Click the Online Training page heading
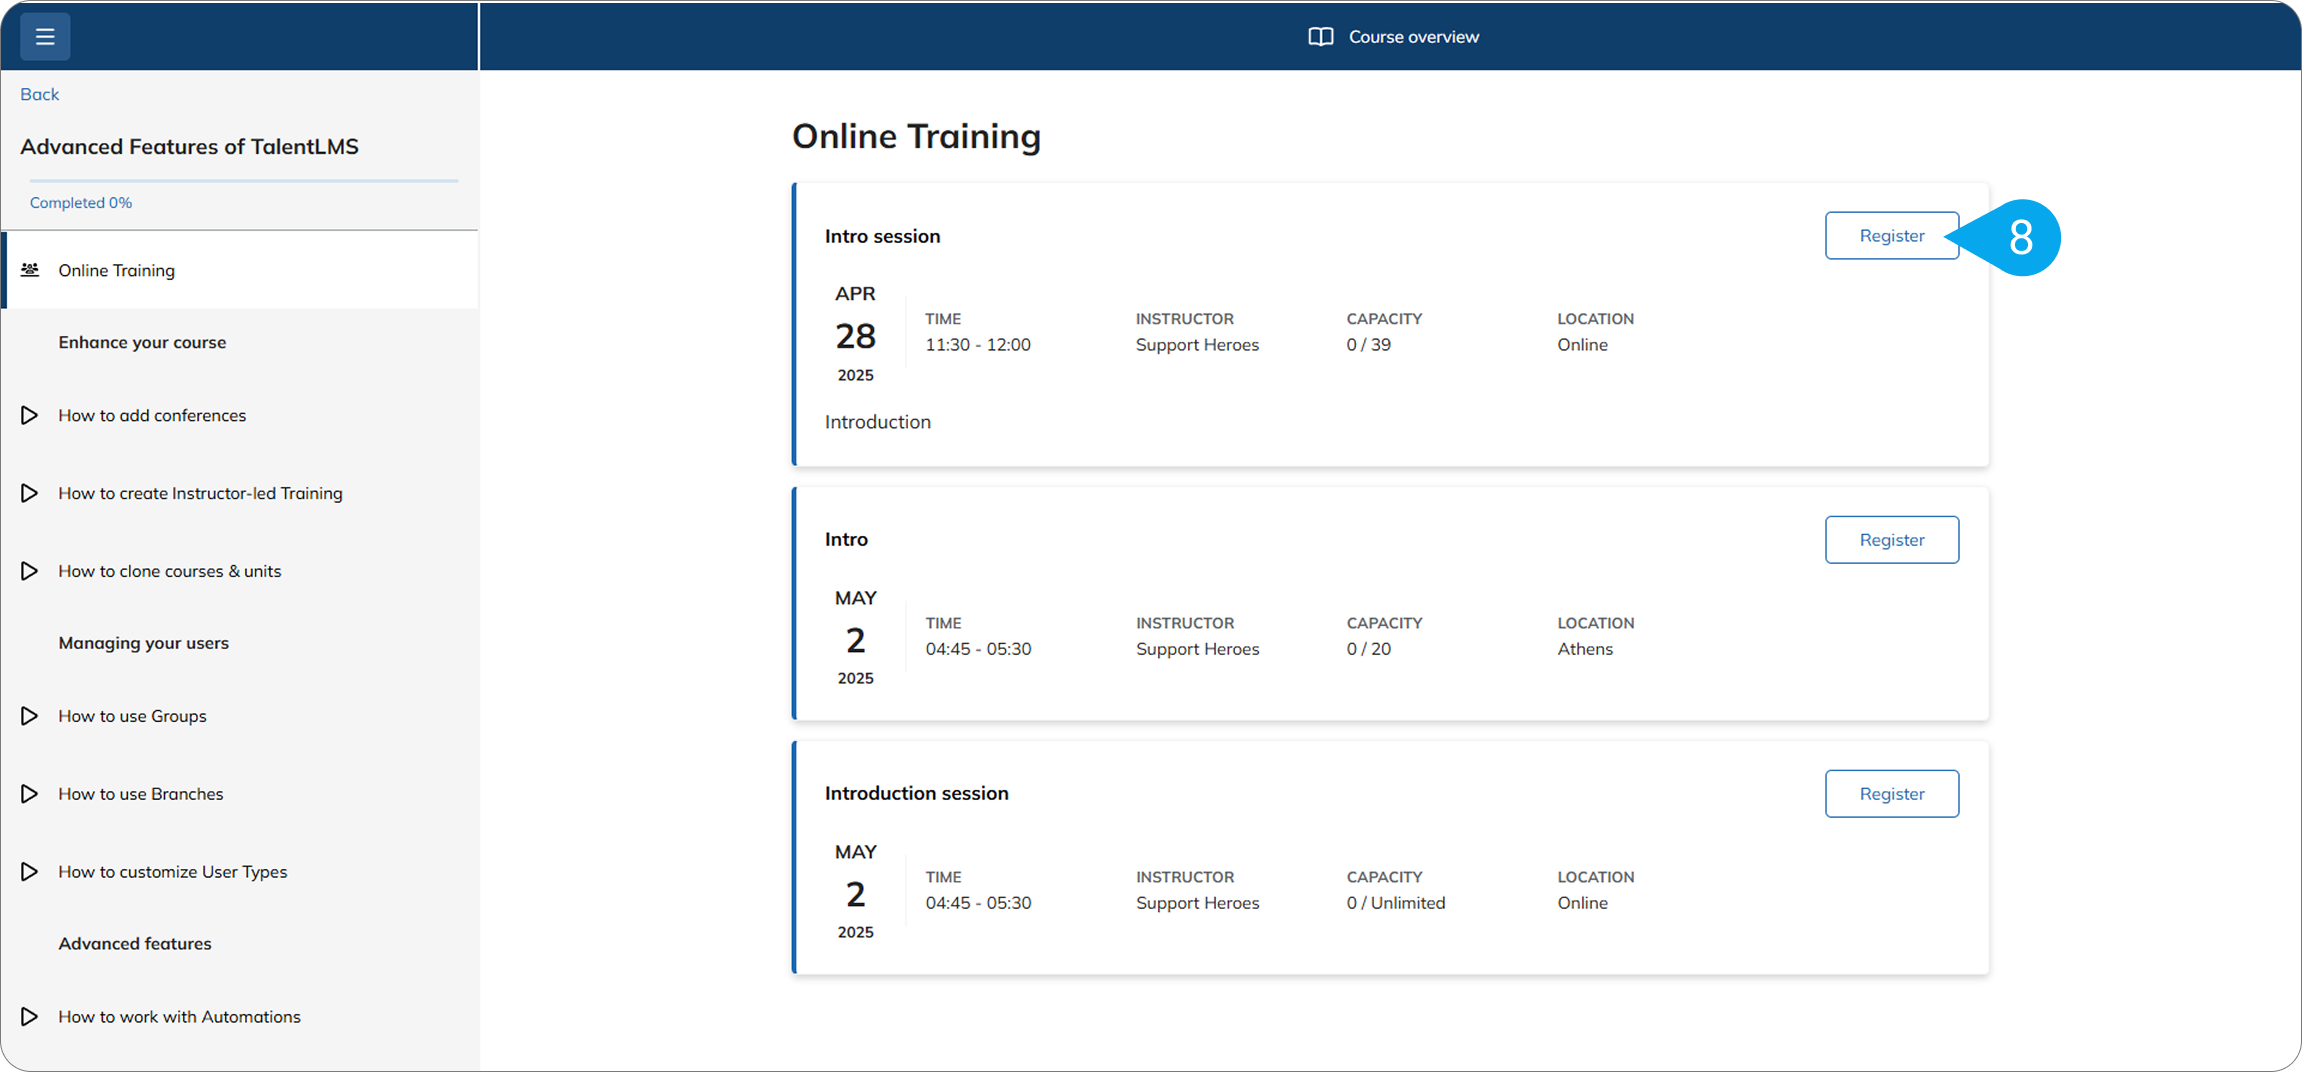 tap(916, 136)
